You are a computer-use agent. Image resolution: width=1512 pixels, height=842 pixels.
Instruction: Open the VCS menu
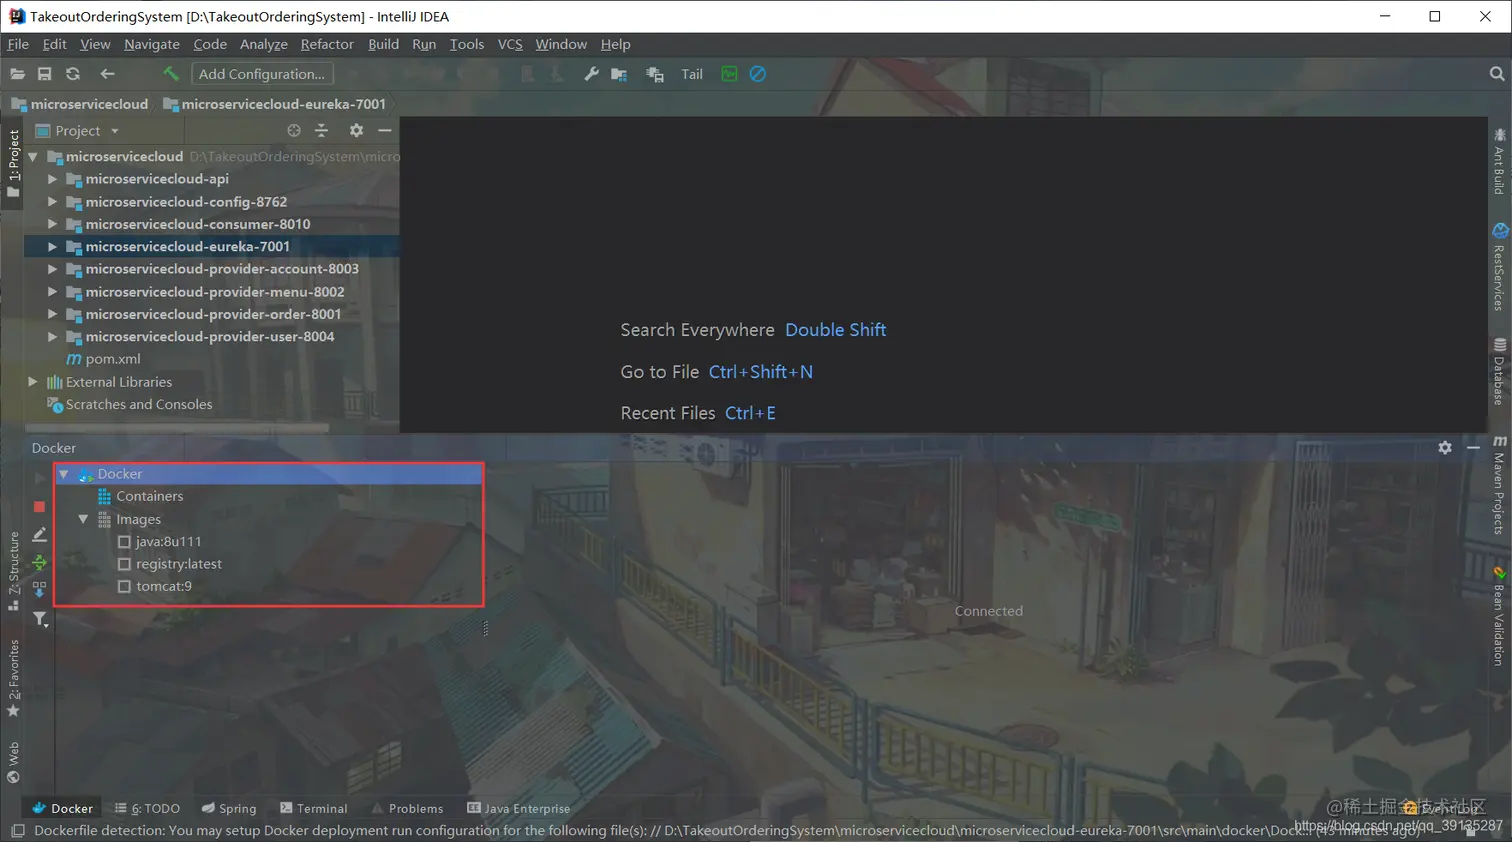[510, 44]
